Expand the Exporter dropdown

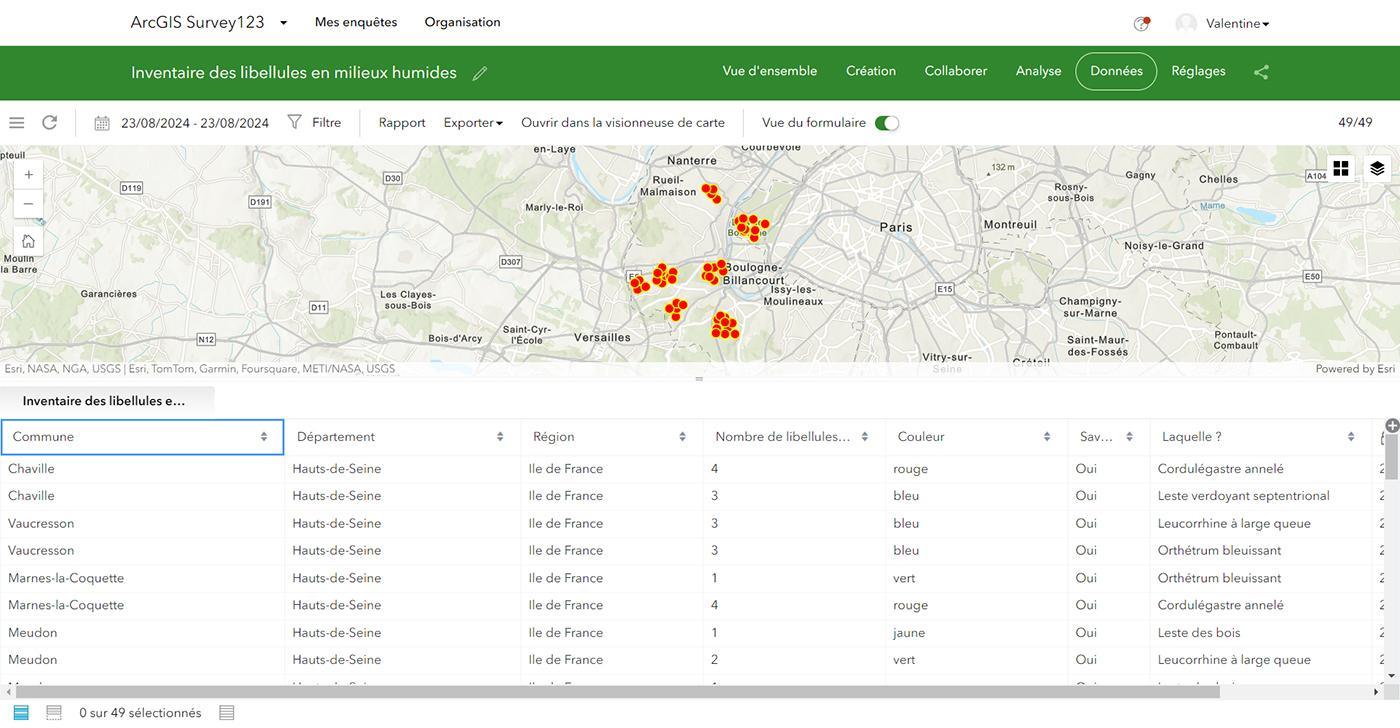point(473,123)
